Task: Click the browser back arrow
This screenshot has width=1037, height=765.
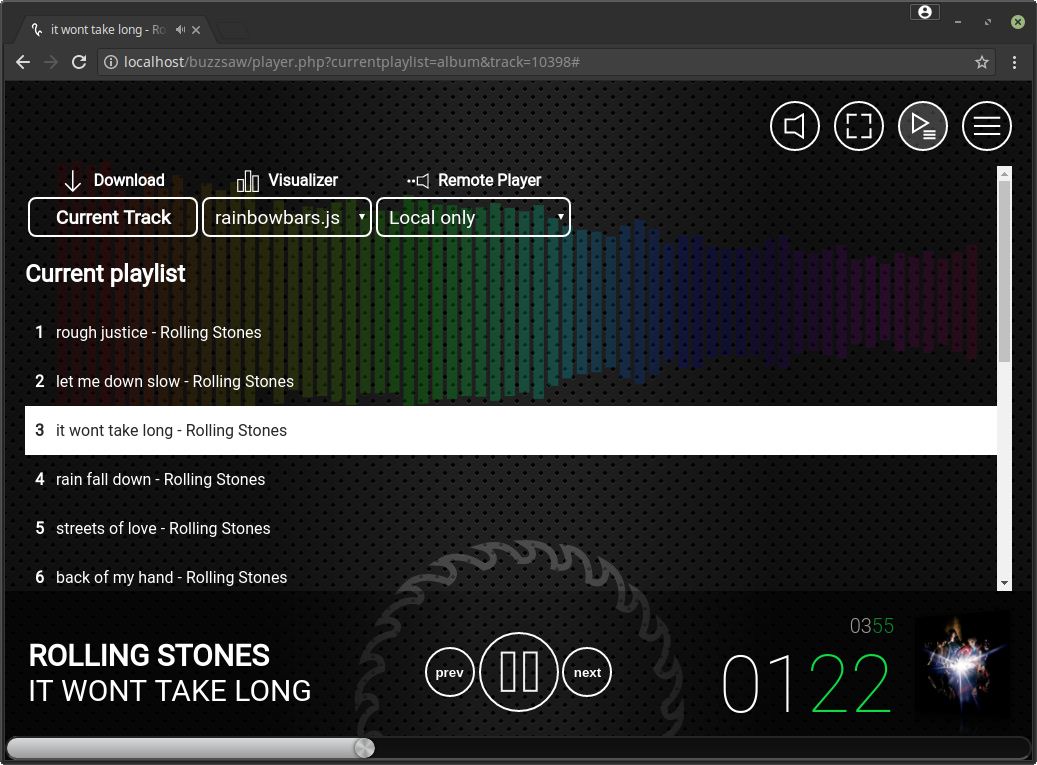Action: 23,62
